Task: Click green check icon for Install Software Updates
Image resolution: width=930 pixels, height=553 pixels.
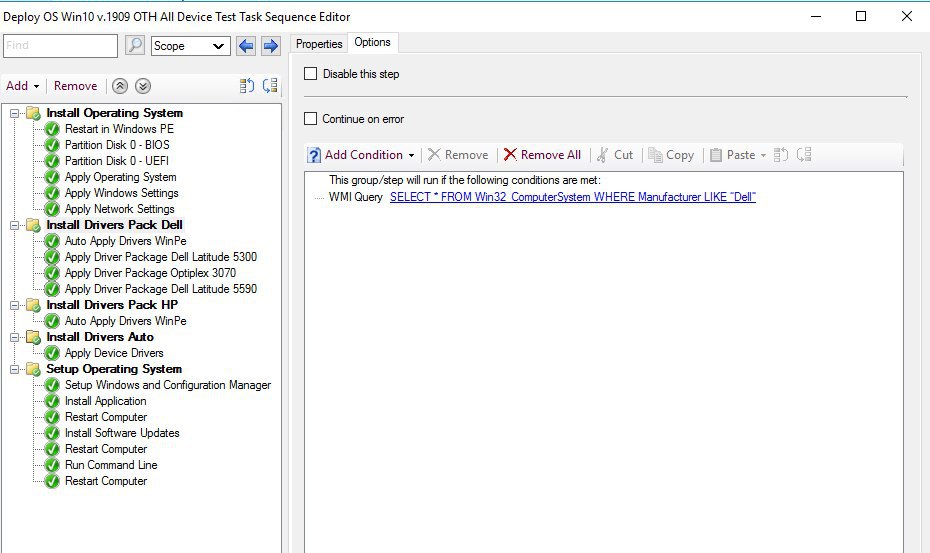Action: [x=52, y=433]
